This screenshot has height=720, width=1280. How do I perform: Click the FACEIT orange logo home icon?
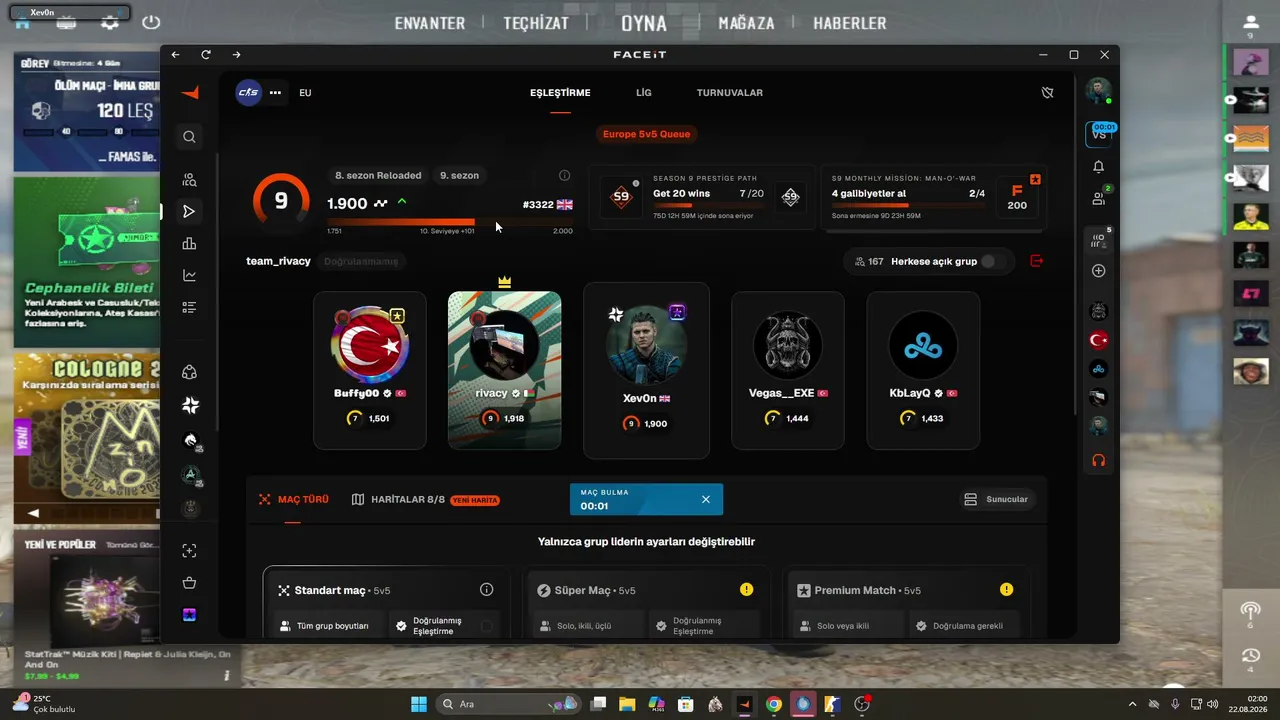click(x=190, y=93)
